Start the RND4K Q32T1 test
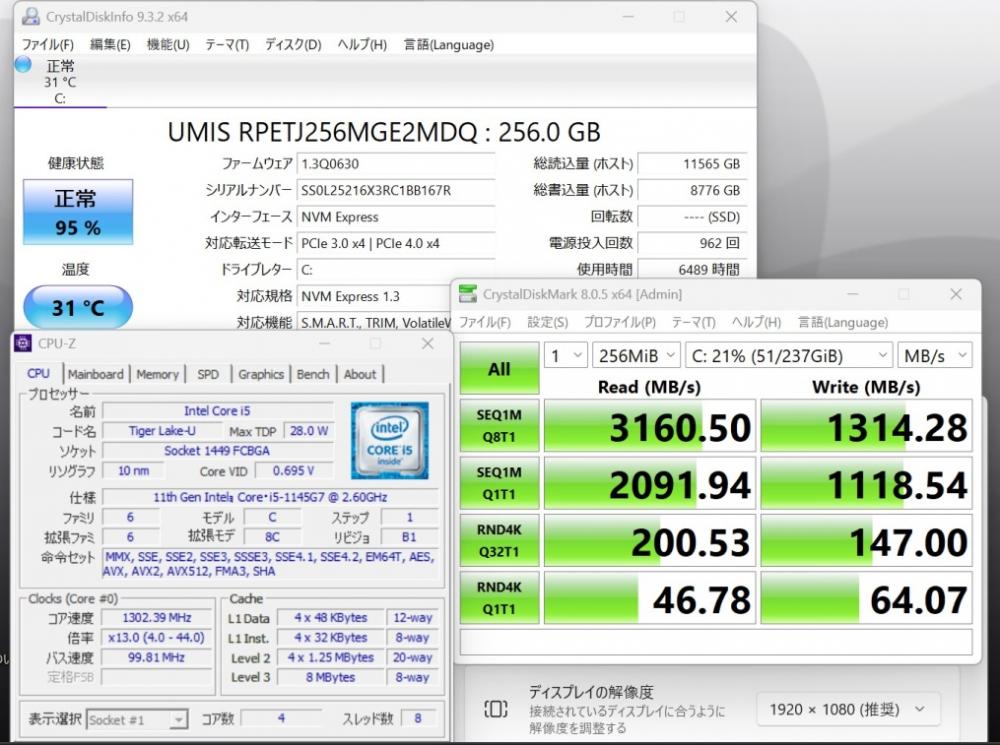Image resolution: width=1000 pixels, height=745 pixels. point(499,540)
